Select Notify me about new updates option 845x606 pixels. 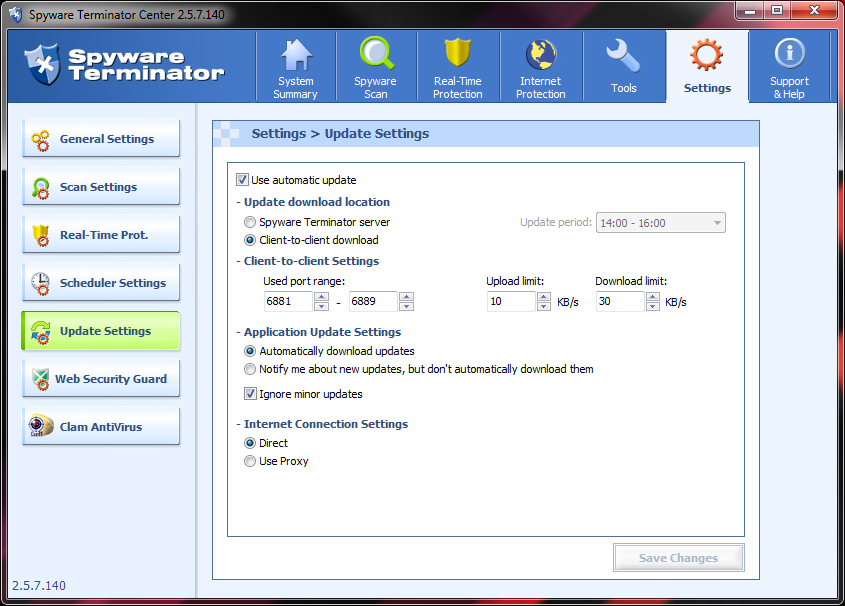250,369
